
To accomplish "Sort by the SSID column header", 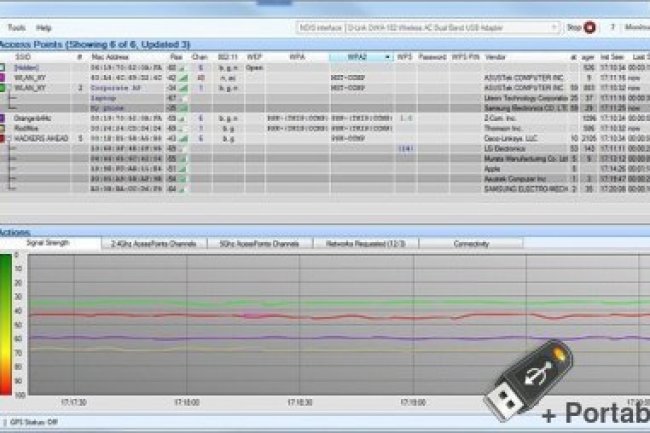I will 23,57.
